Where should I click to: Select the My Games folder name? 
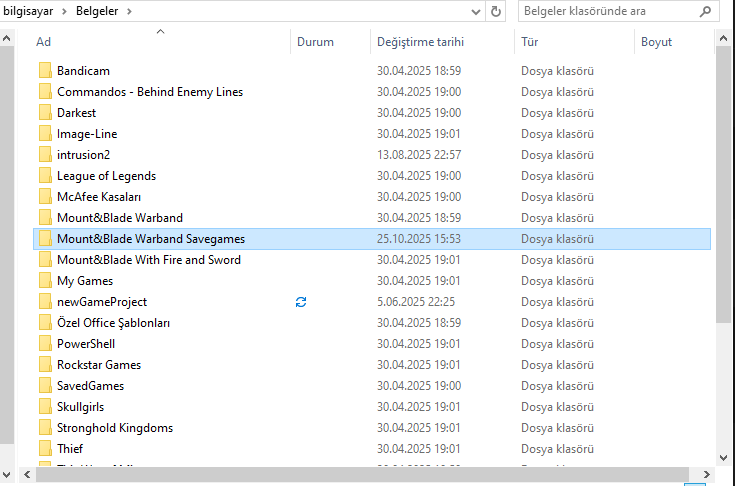pos(85,281)
